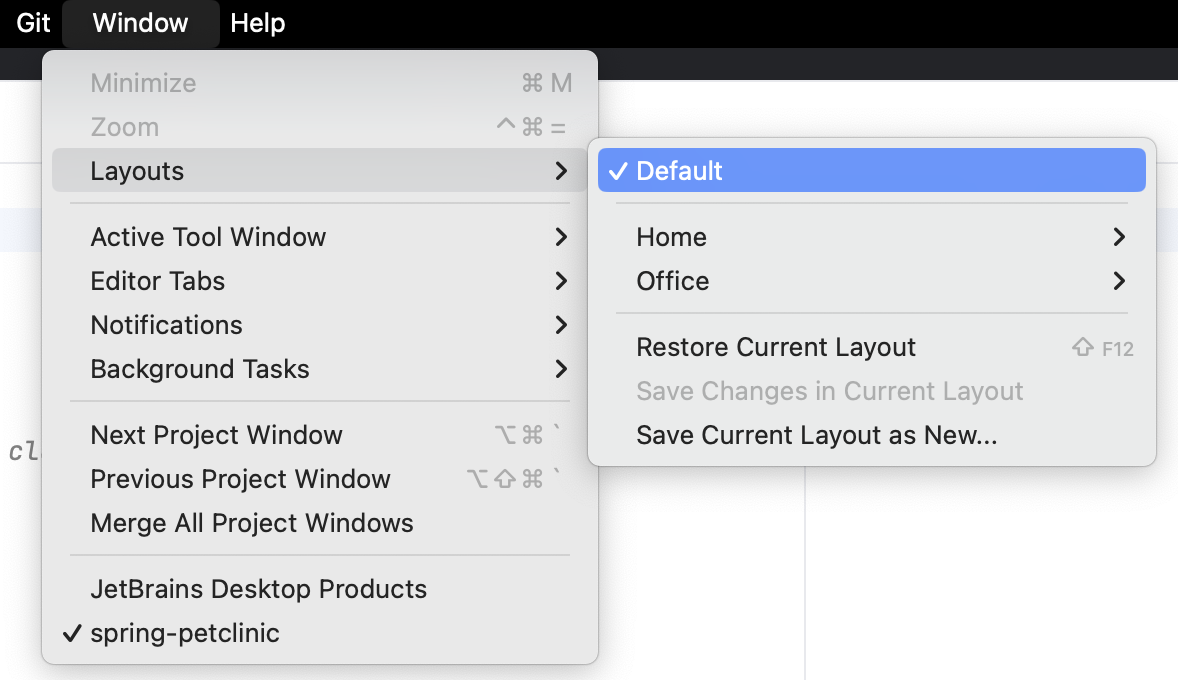Expand the Active Tool Window submenu

point(208,237)
